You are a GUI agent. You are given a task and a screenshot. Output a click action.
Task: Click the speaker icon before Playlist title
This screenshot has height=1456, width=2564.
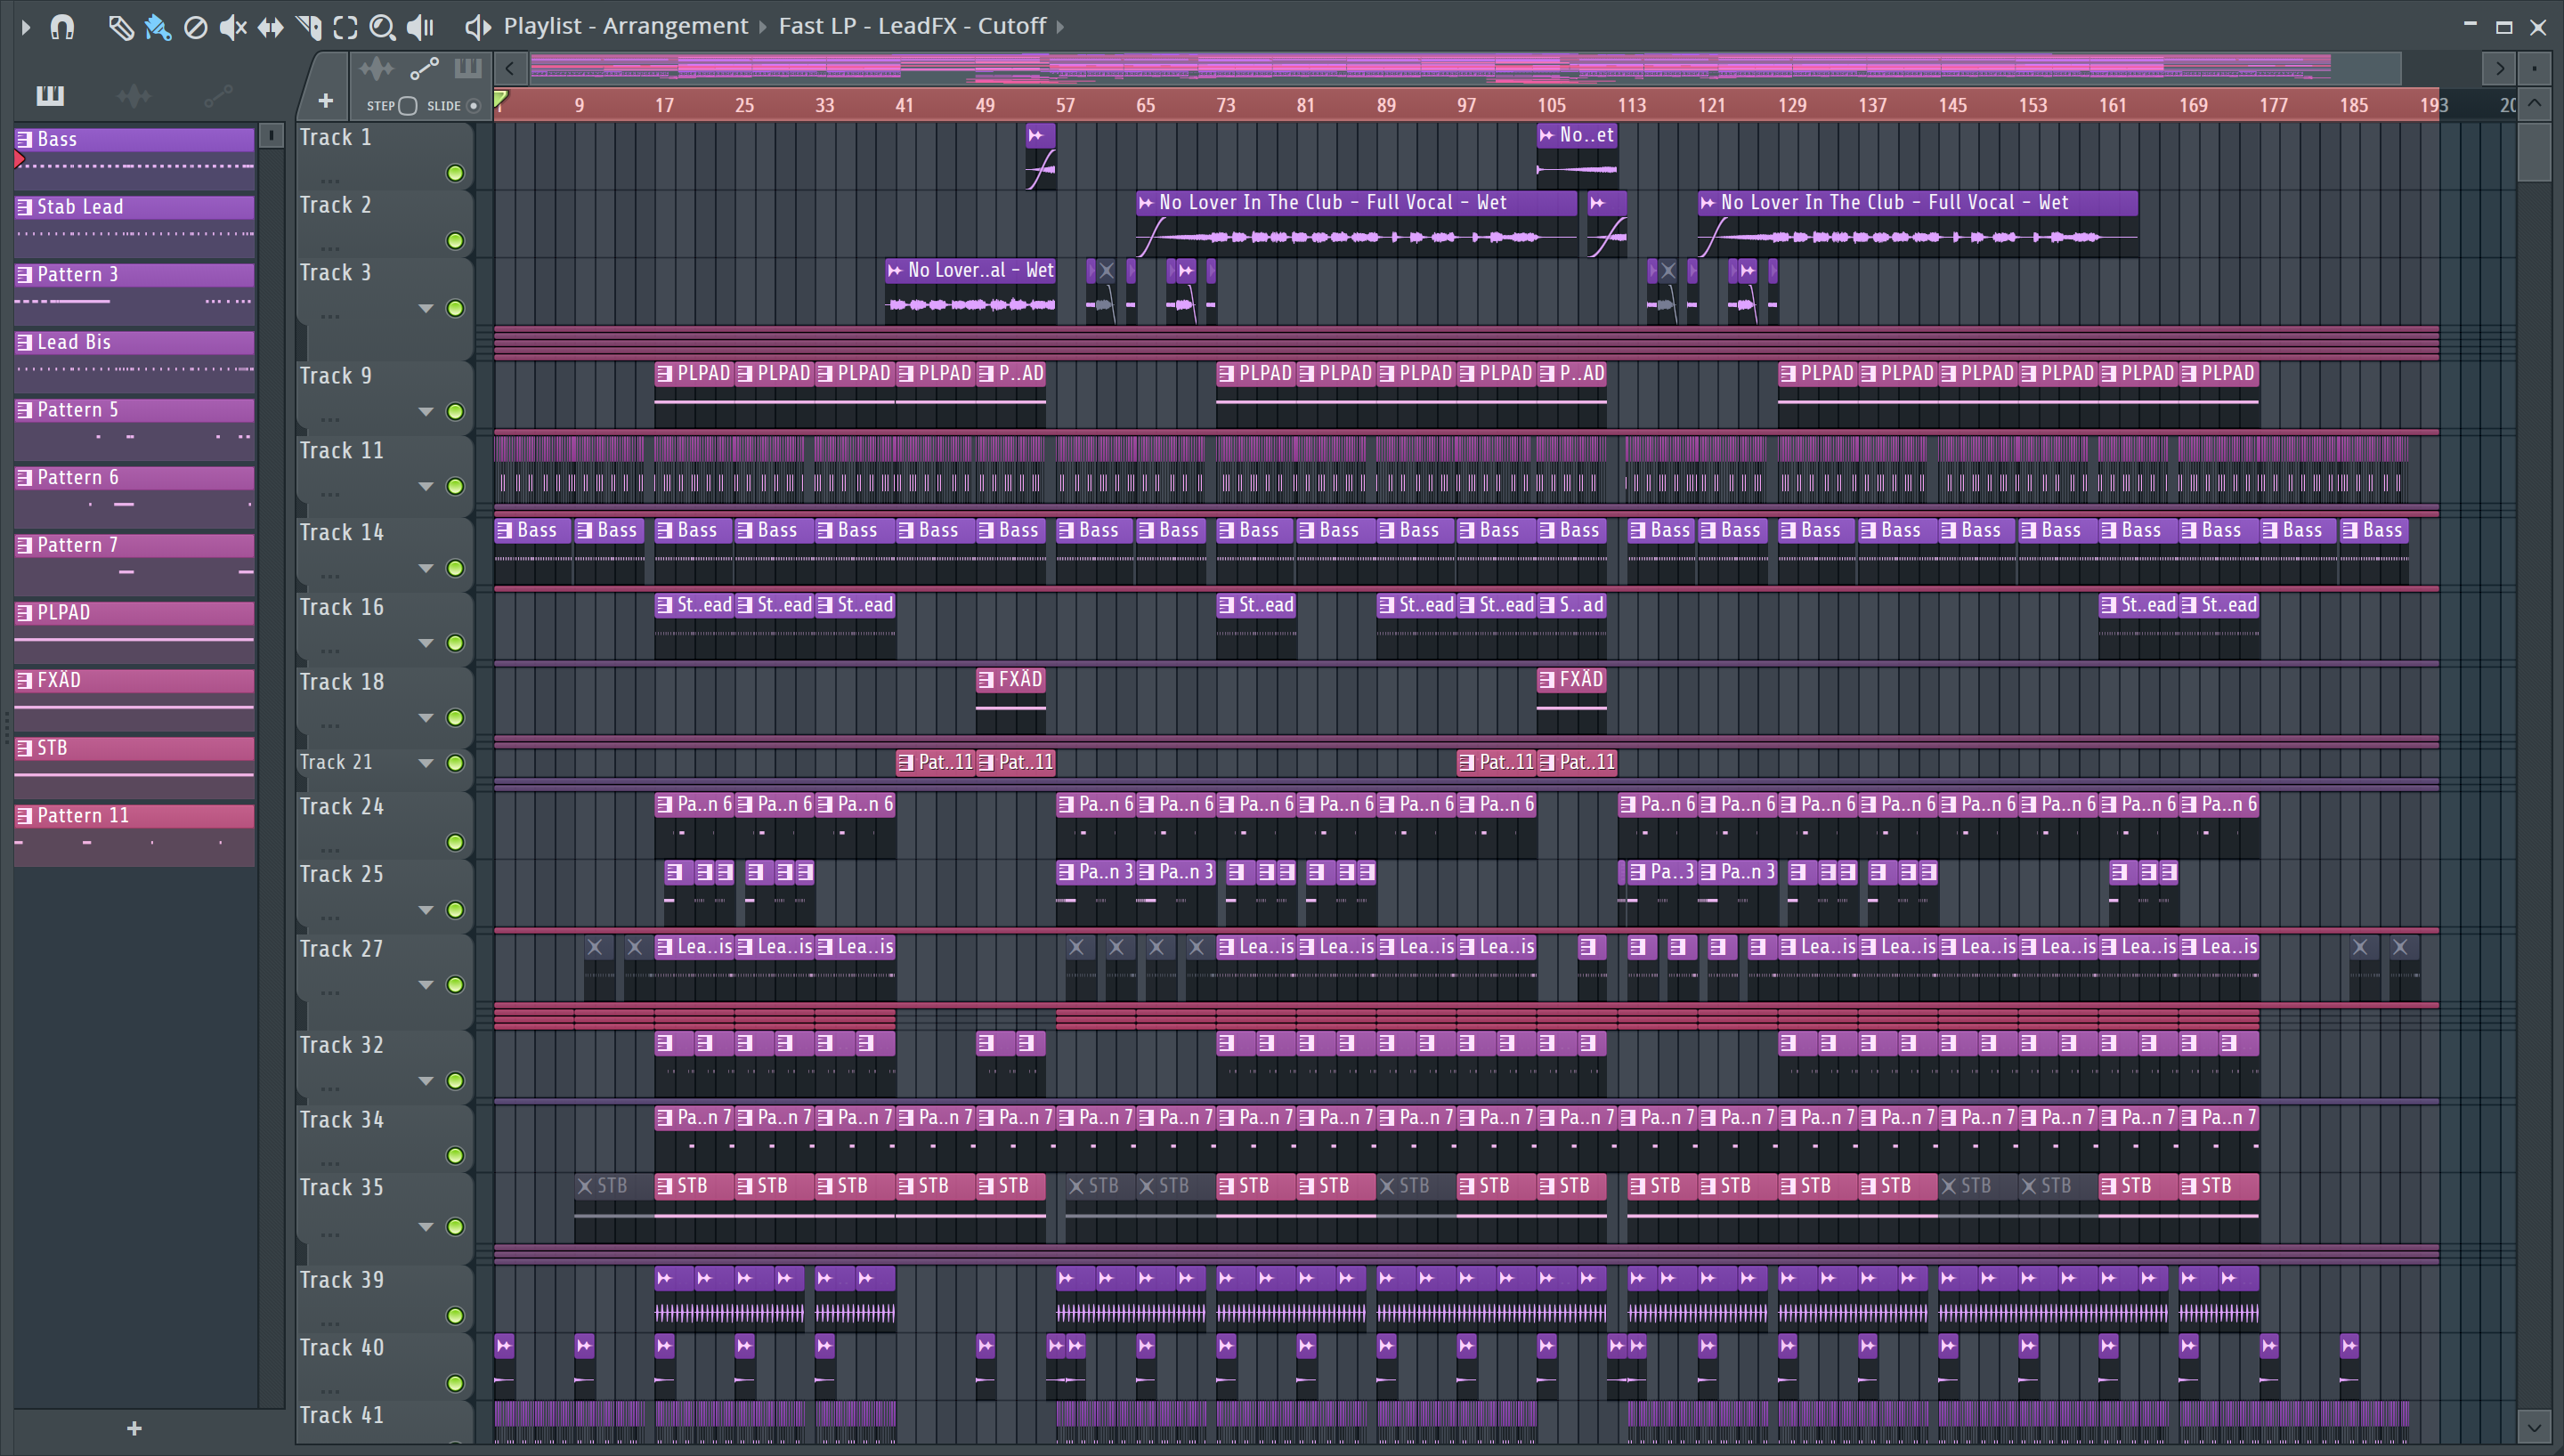[x=478, y=27]
